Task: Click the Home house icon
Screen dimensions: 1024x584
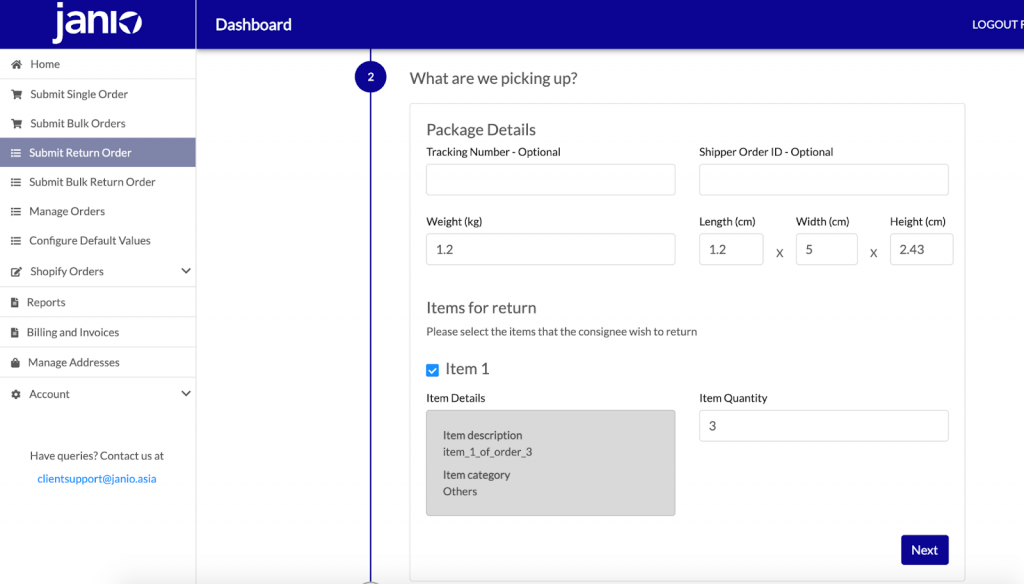Action: 16,64
